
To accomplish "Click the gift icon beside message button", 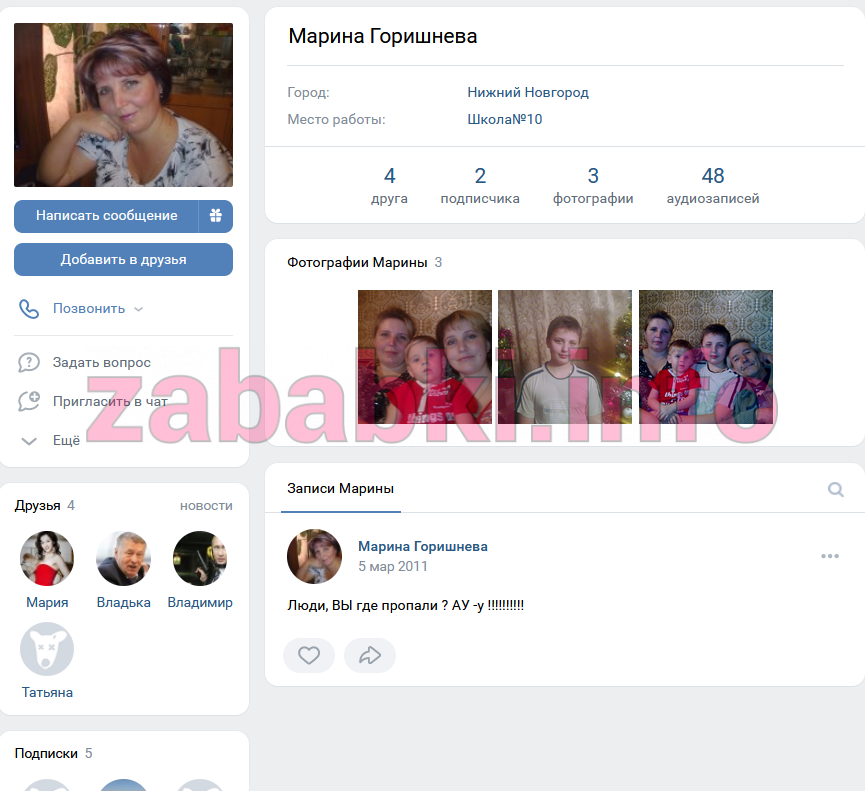I will [x=216, y=216].
